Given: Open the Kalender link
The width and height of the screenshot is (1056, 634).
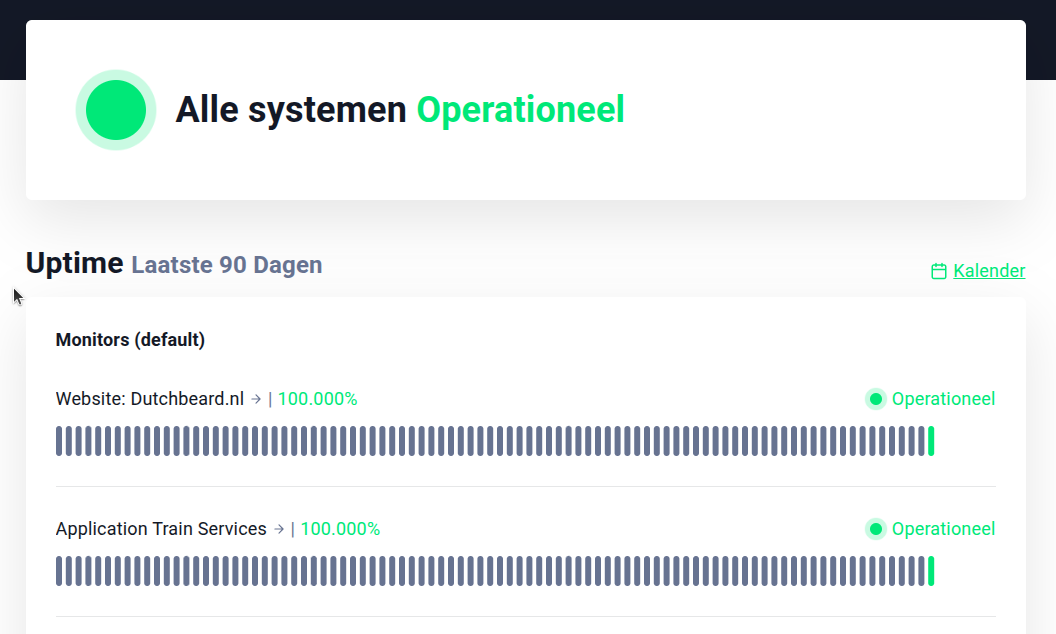Looking at the screenshot, I should tap(989, 271).
